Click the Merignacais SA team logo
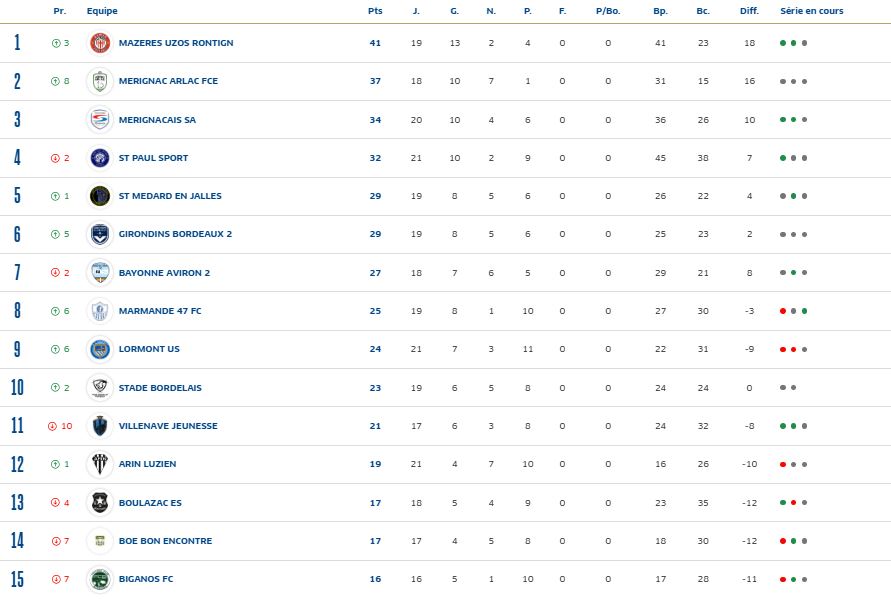 99,120
